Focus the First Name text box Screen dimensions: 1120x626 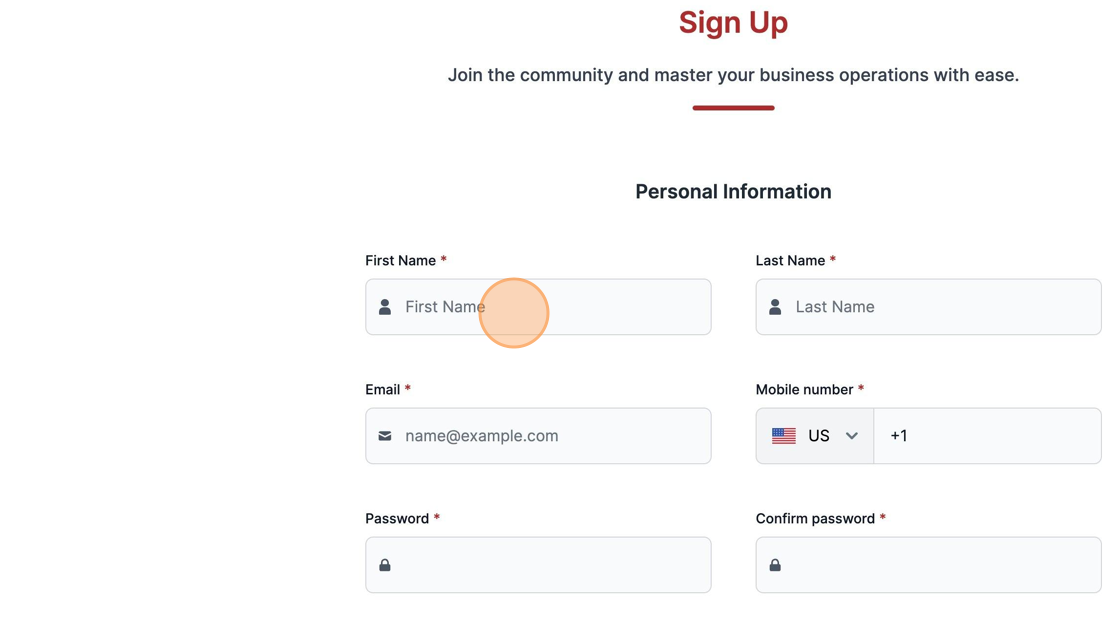point(539,307)
